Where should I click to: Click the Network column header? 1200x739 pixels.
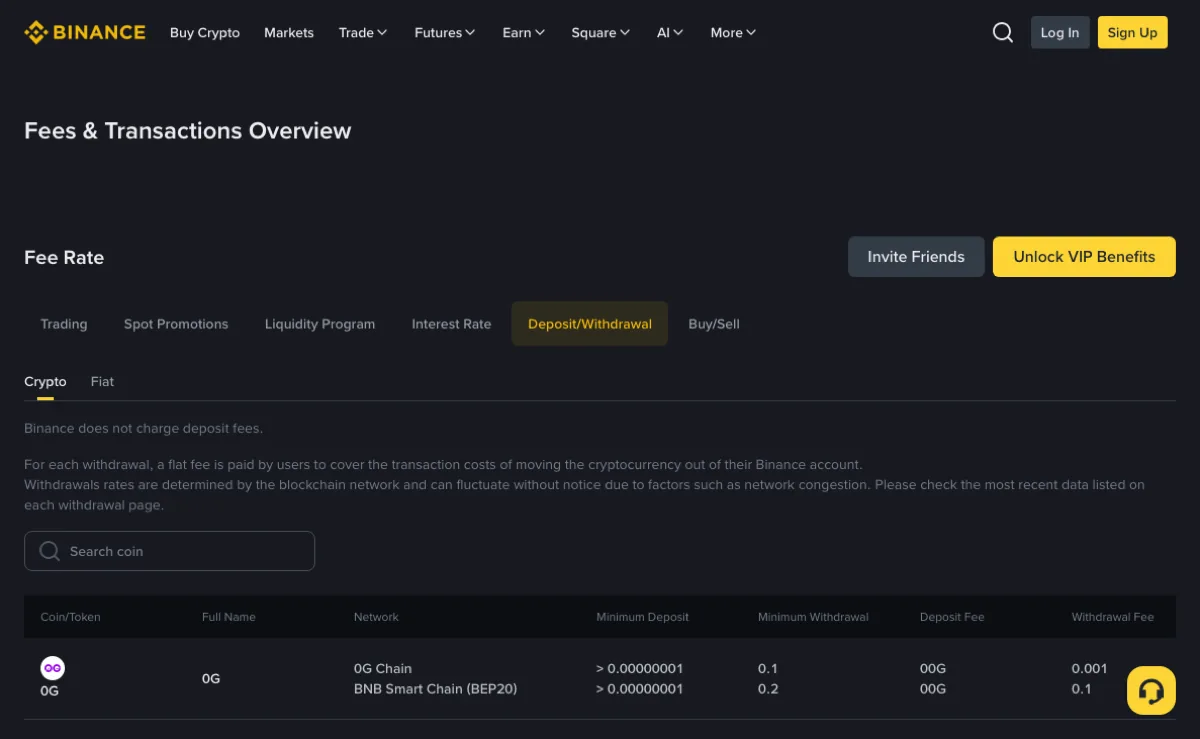pos(376,617)
